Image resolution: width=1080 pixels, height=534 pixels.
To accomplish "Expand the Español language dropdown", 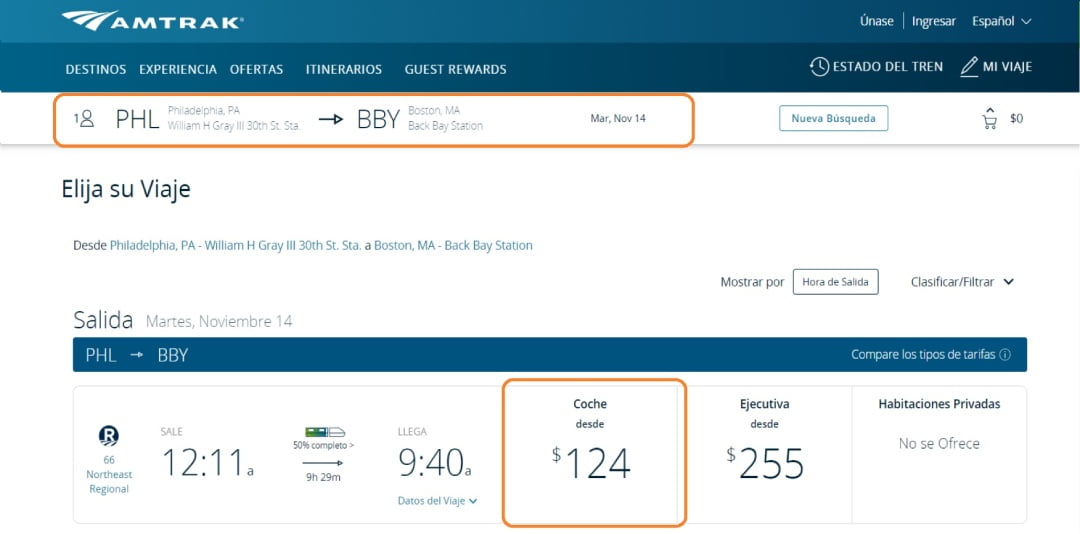I will (1001, 21).
